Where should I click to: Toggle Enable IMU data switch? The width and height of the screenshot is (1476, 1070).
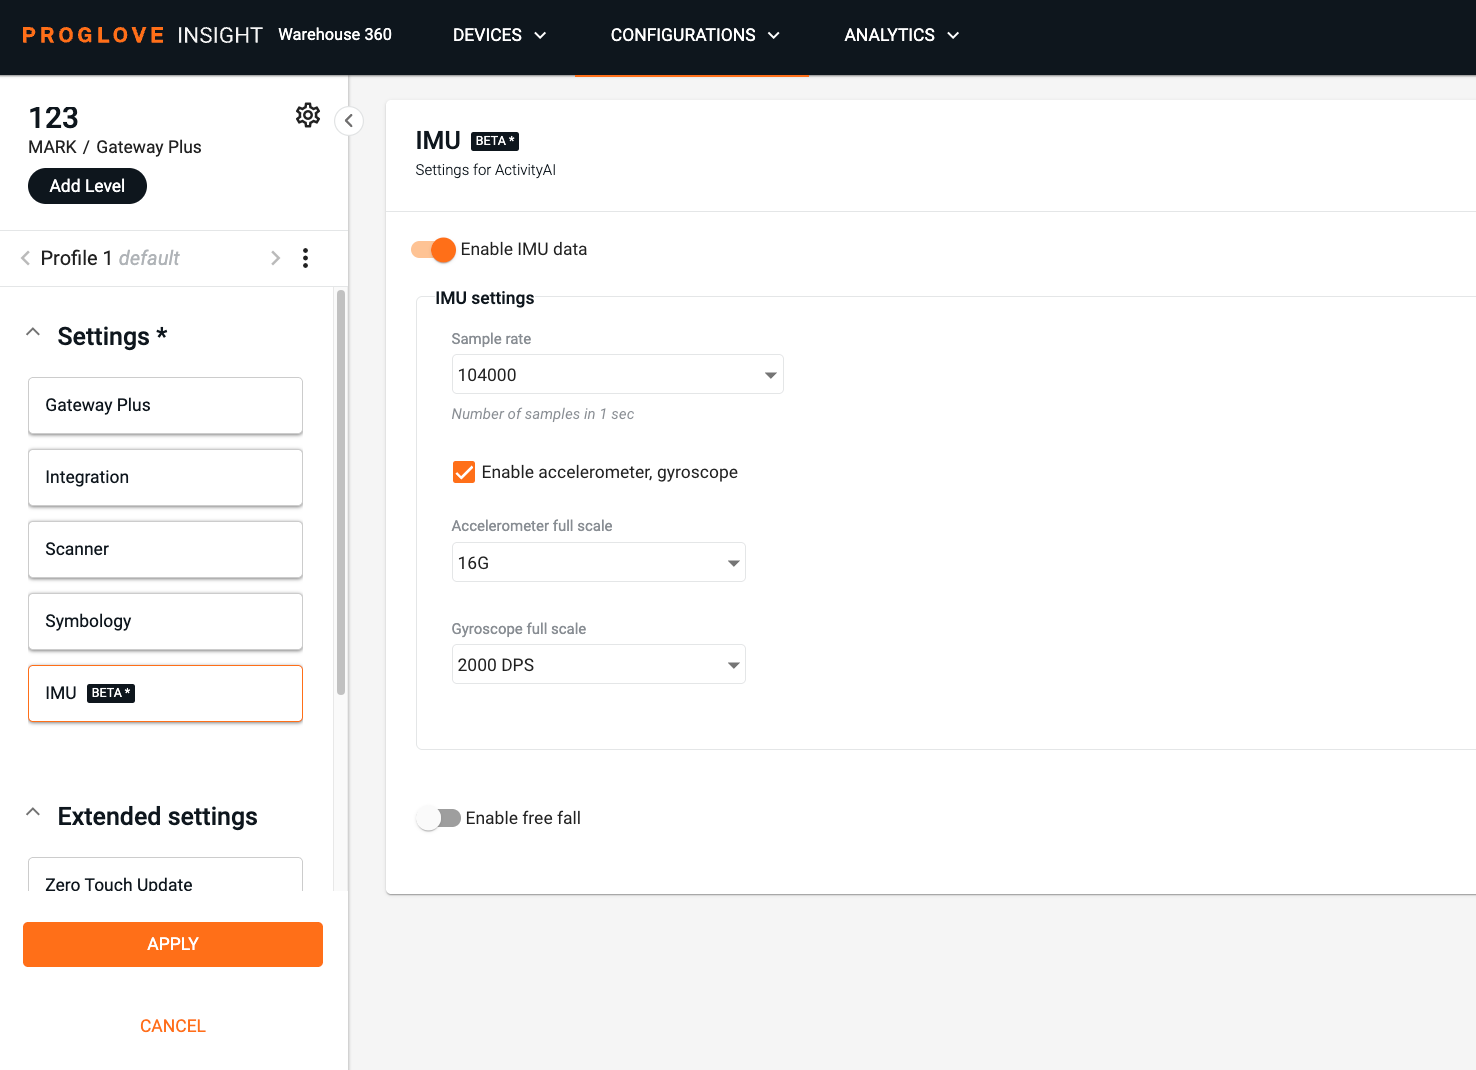point(434,250)
